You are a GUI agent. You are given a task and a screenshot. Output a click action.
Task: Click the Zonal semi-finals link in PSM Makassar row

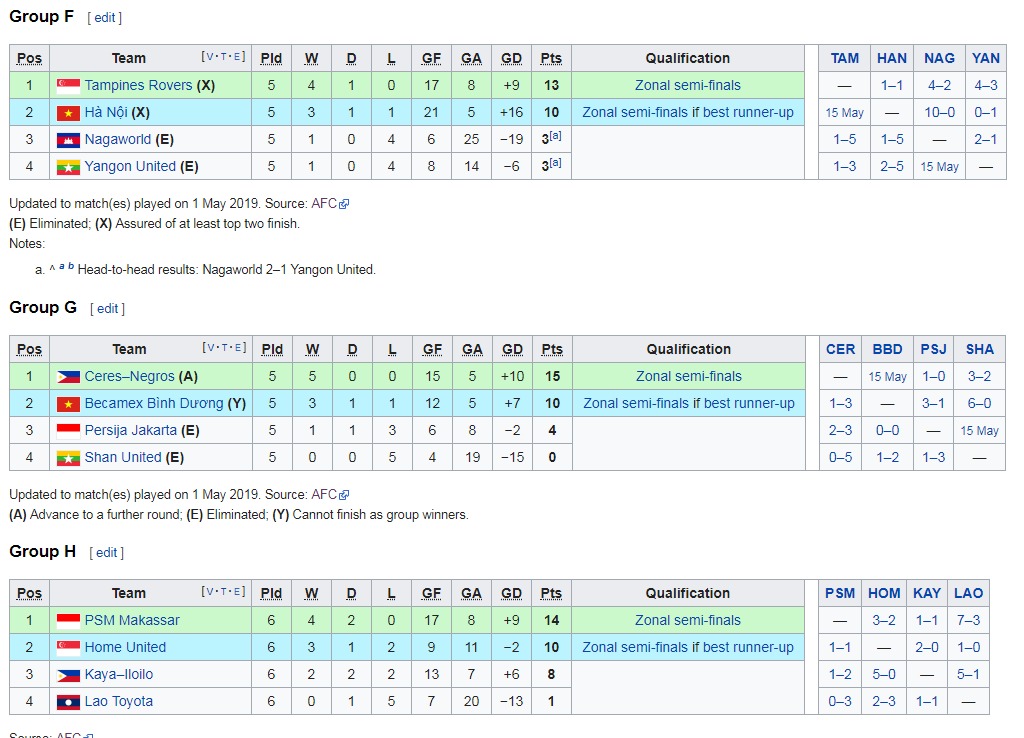pos(688,620)
